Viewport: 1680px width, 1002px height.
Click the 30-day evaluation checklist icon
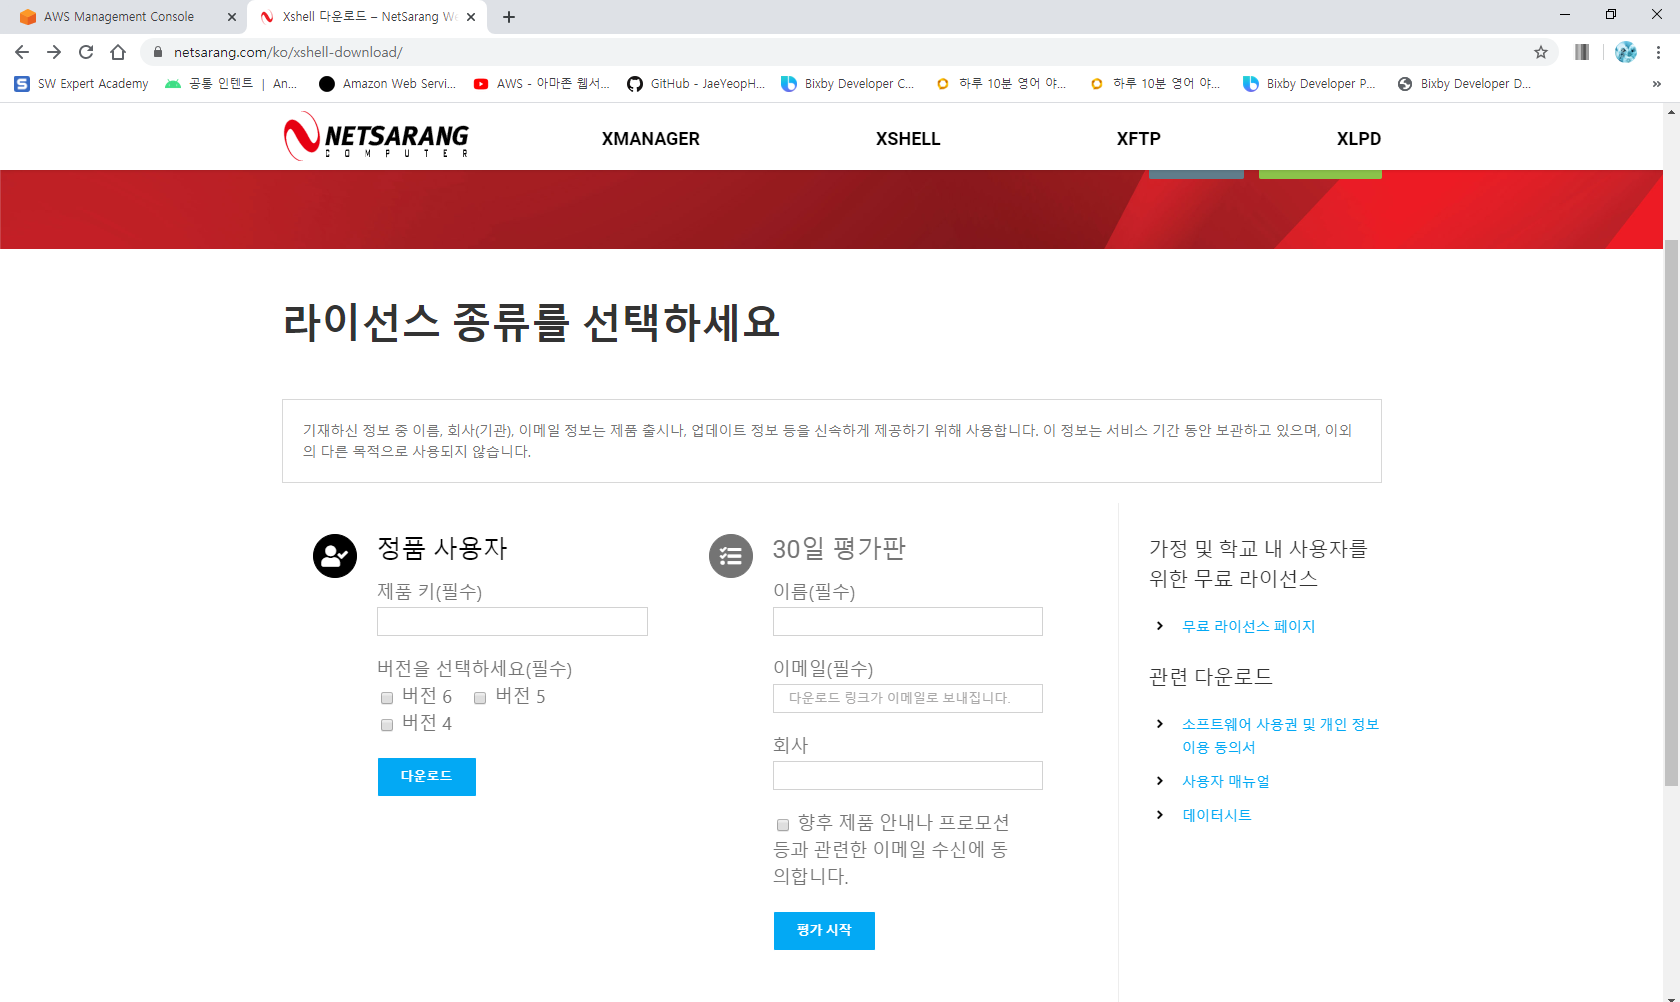tap(731, 556)
